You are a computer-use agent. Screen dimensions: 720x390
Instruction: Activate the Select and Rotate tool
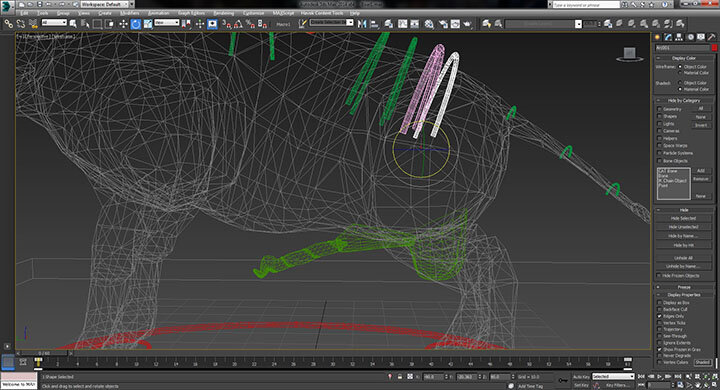point(135,24)
